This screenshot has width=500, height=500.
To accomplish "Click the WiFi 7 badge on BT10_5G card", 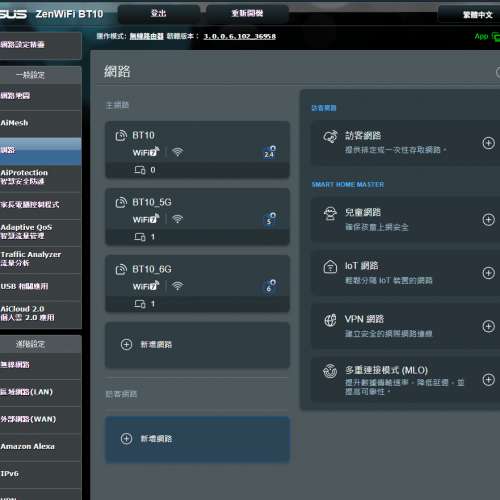I will pyautogui.click(x=146, y=219).
